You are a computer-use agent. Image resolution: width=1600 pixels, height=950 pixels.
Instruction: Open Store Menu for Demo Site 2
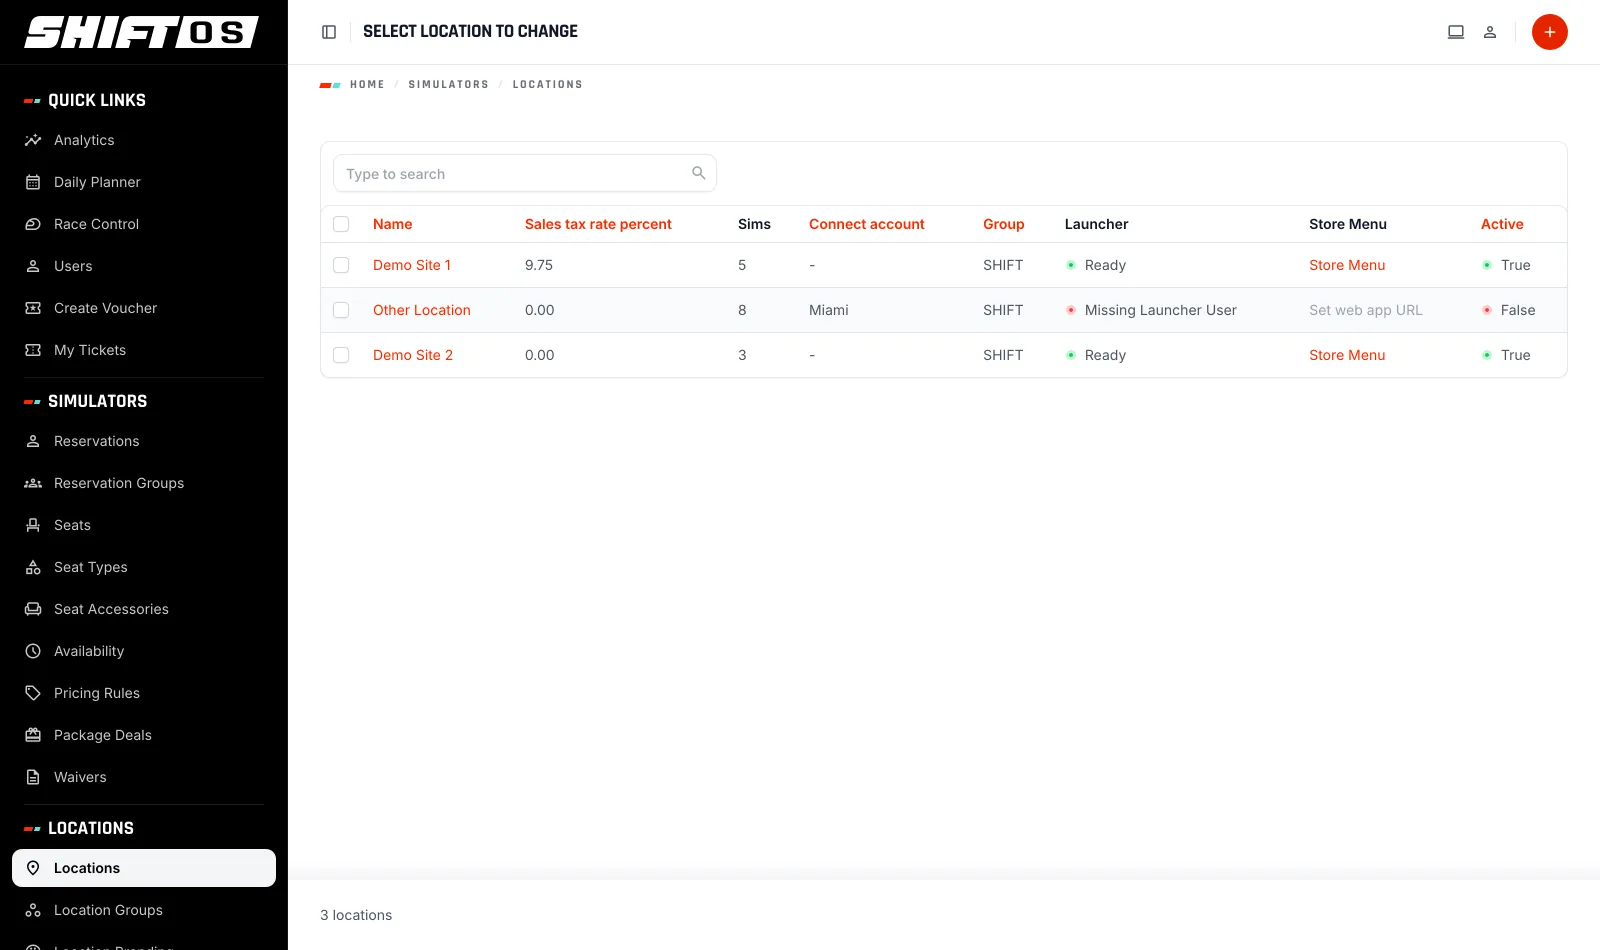click(1347, 355)
